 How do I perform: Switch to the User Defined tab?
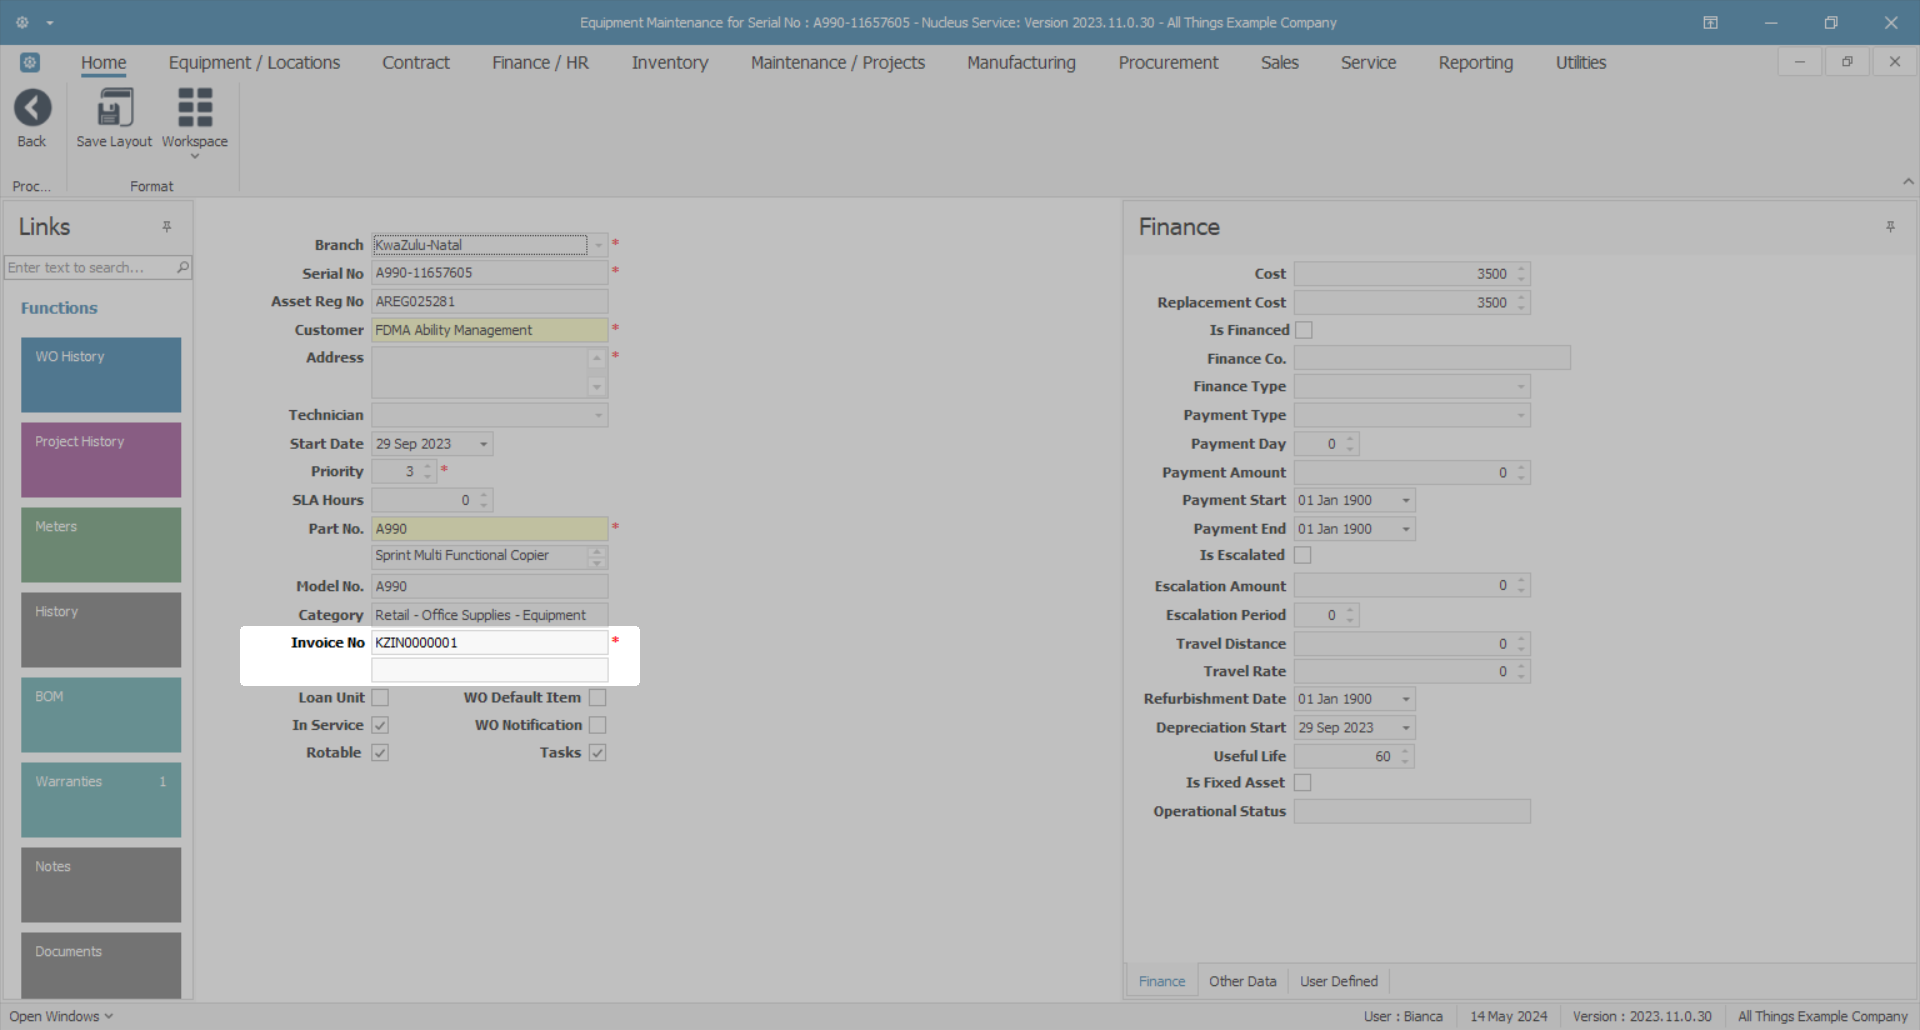point(1339,981)
